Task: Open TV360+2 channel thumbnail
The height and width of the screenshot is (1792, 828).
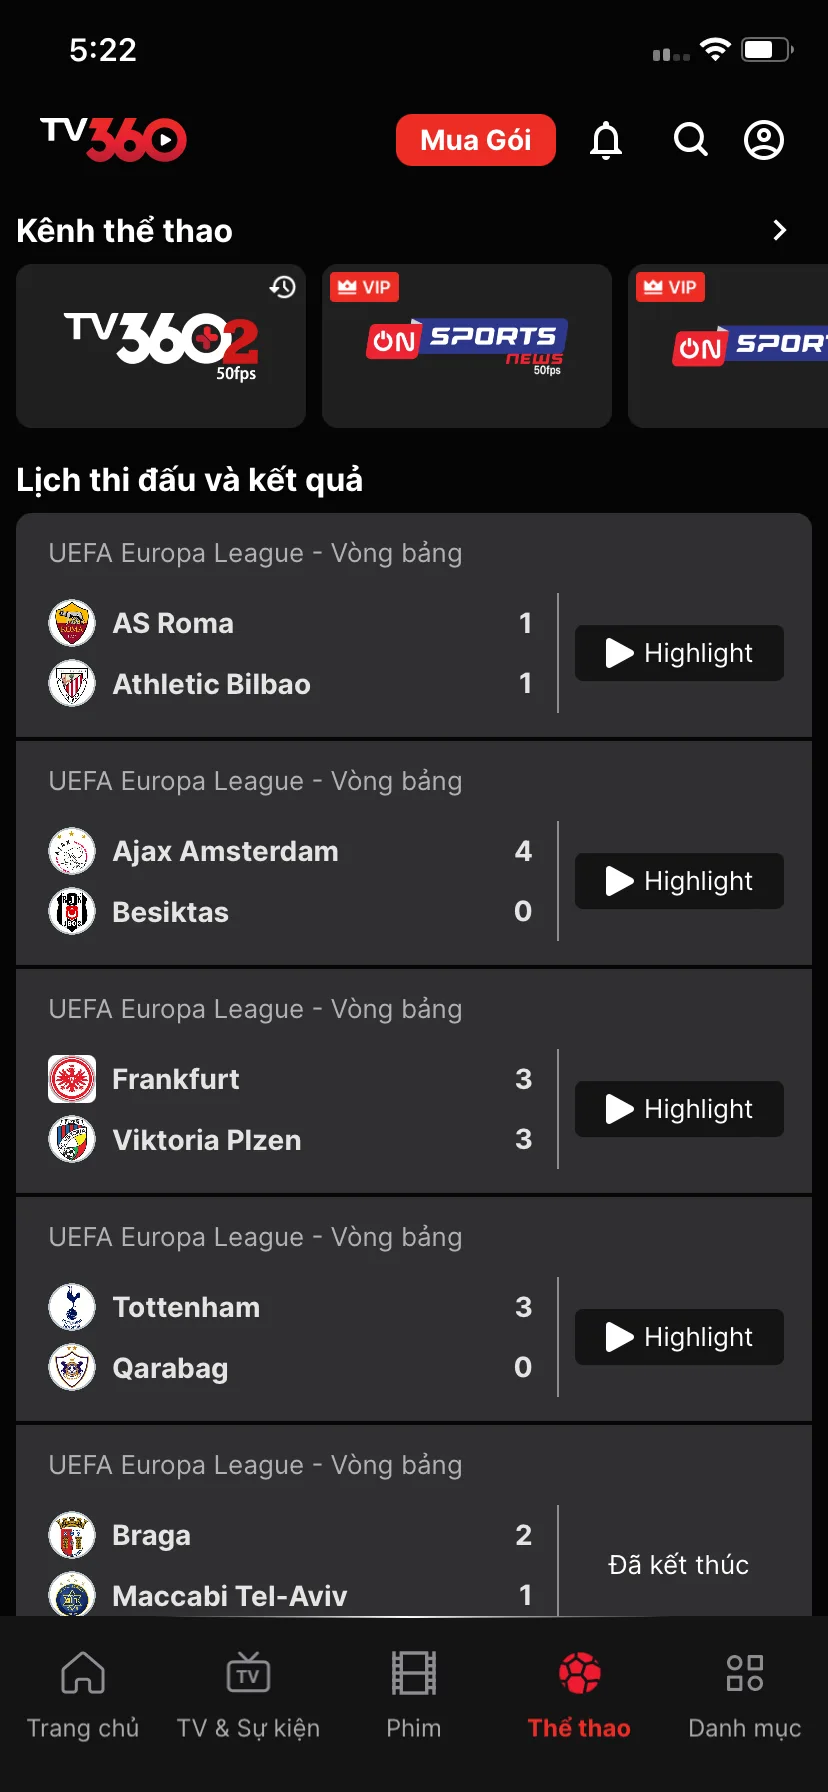Action: (161, 346)
